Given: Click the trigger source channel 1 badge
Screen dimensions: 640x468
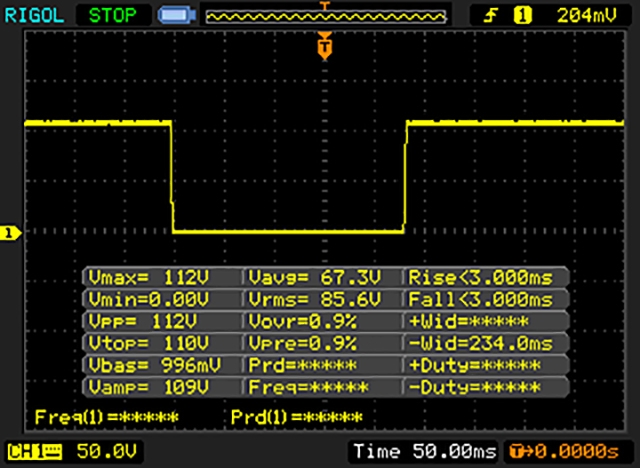Looking at the screenshot, I should pyautogui.click(x=522, y=16).
